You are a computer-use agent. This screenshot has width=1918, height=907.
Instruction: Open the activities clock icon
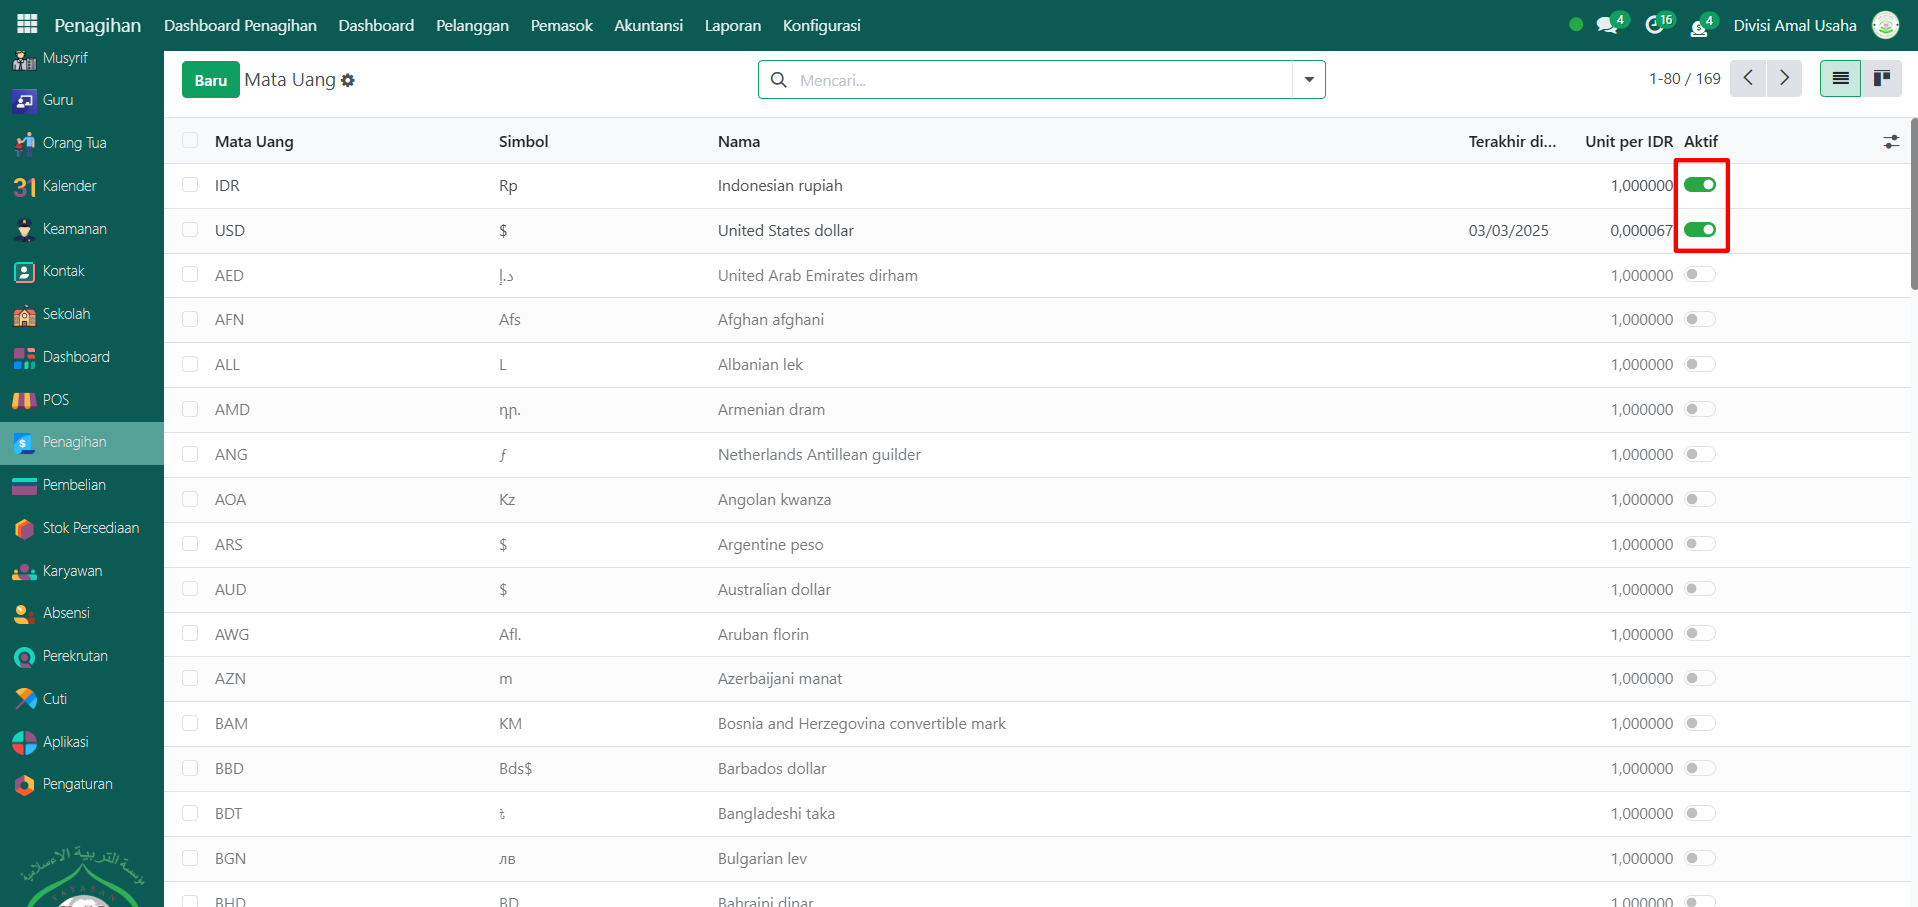coord(1654,26)
